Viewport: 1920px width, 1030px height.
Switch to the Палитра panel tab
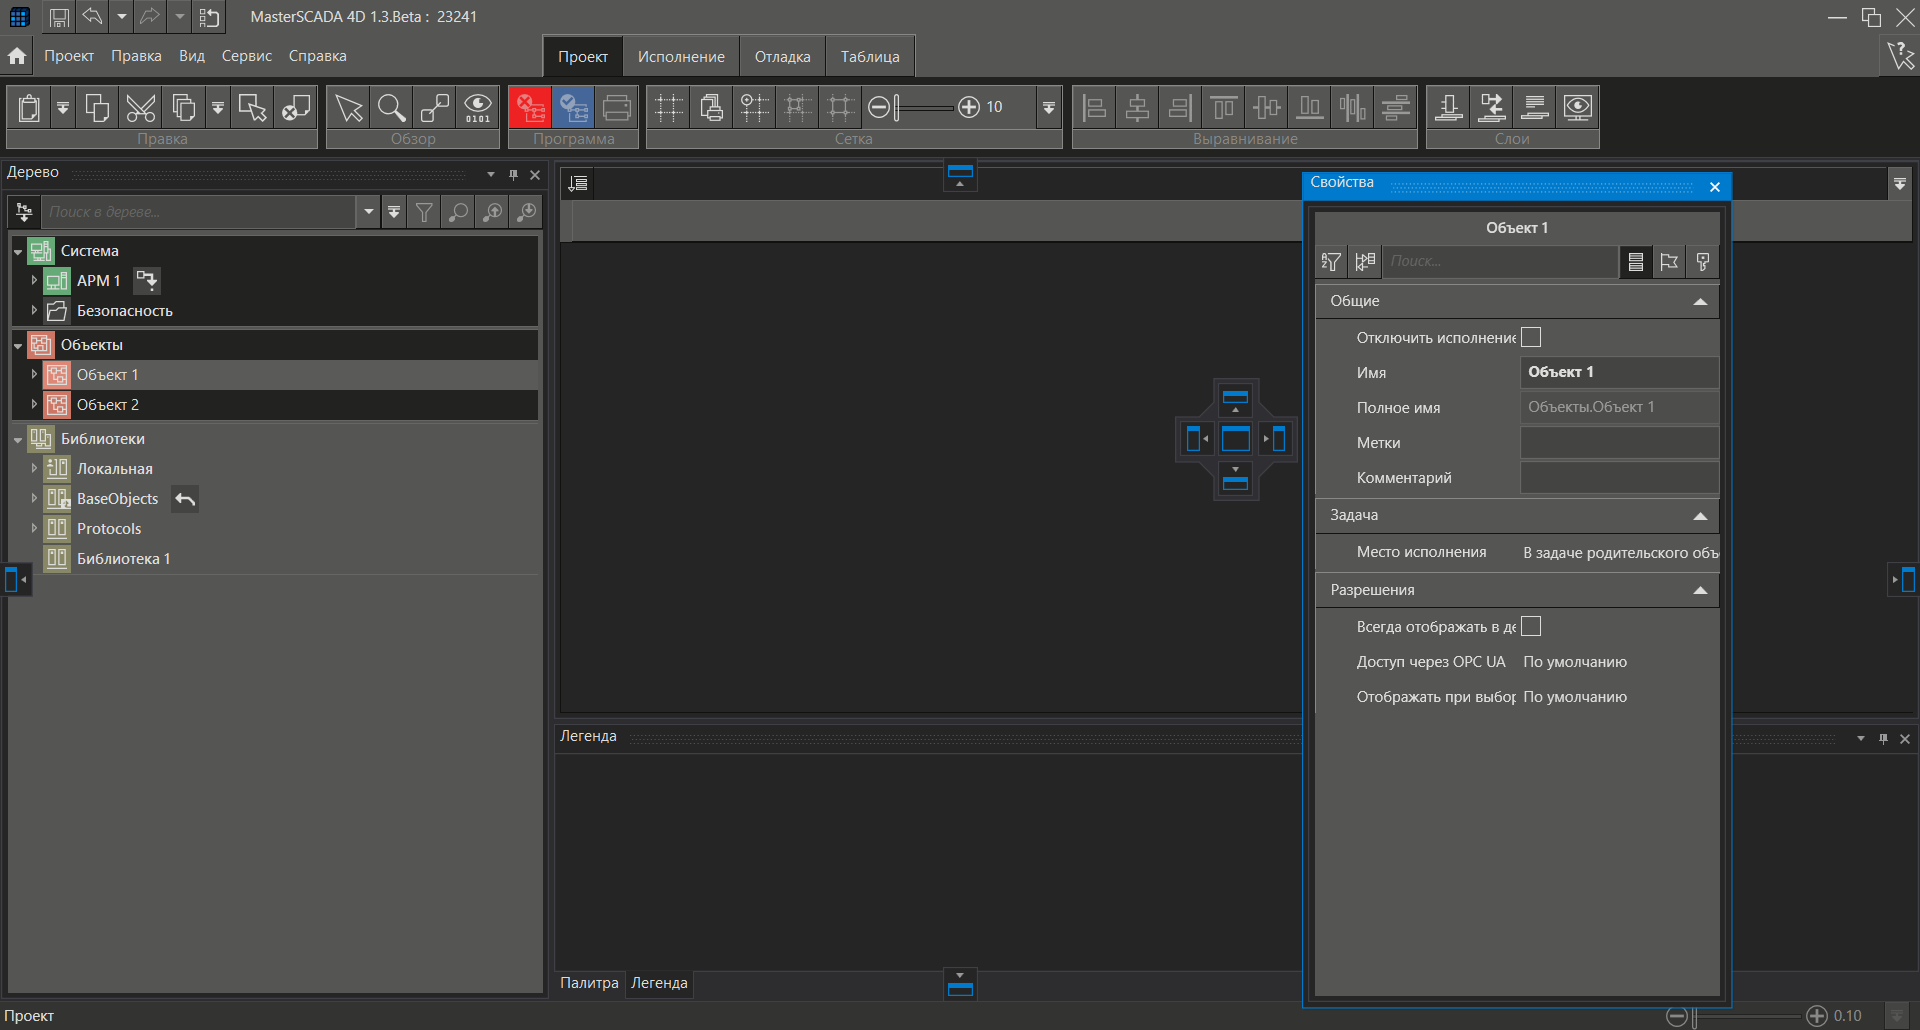(x=589, y=983)
